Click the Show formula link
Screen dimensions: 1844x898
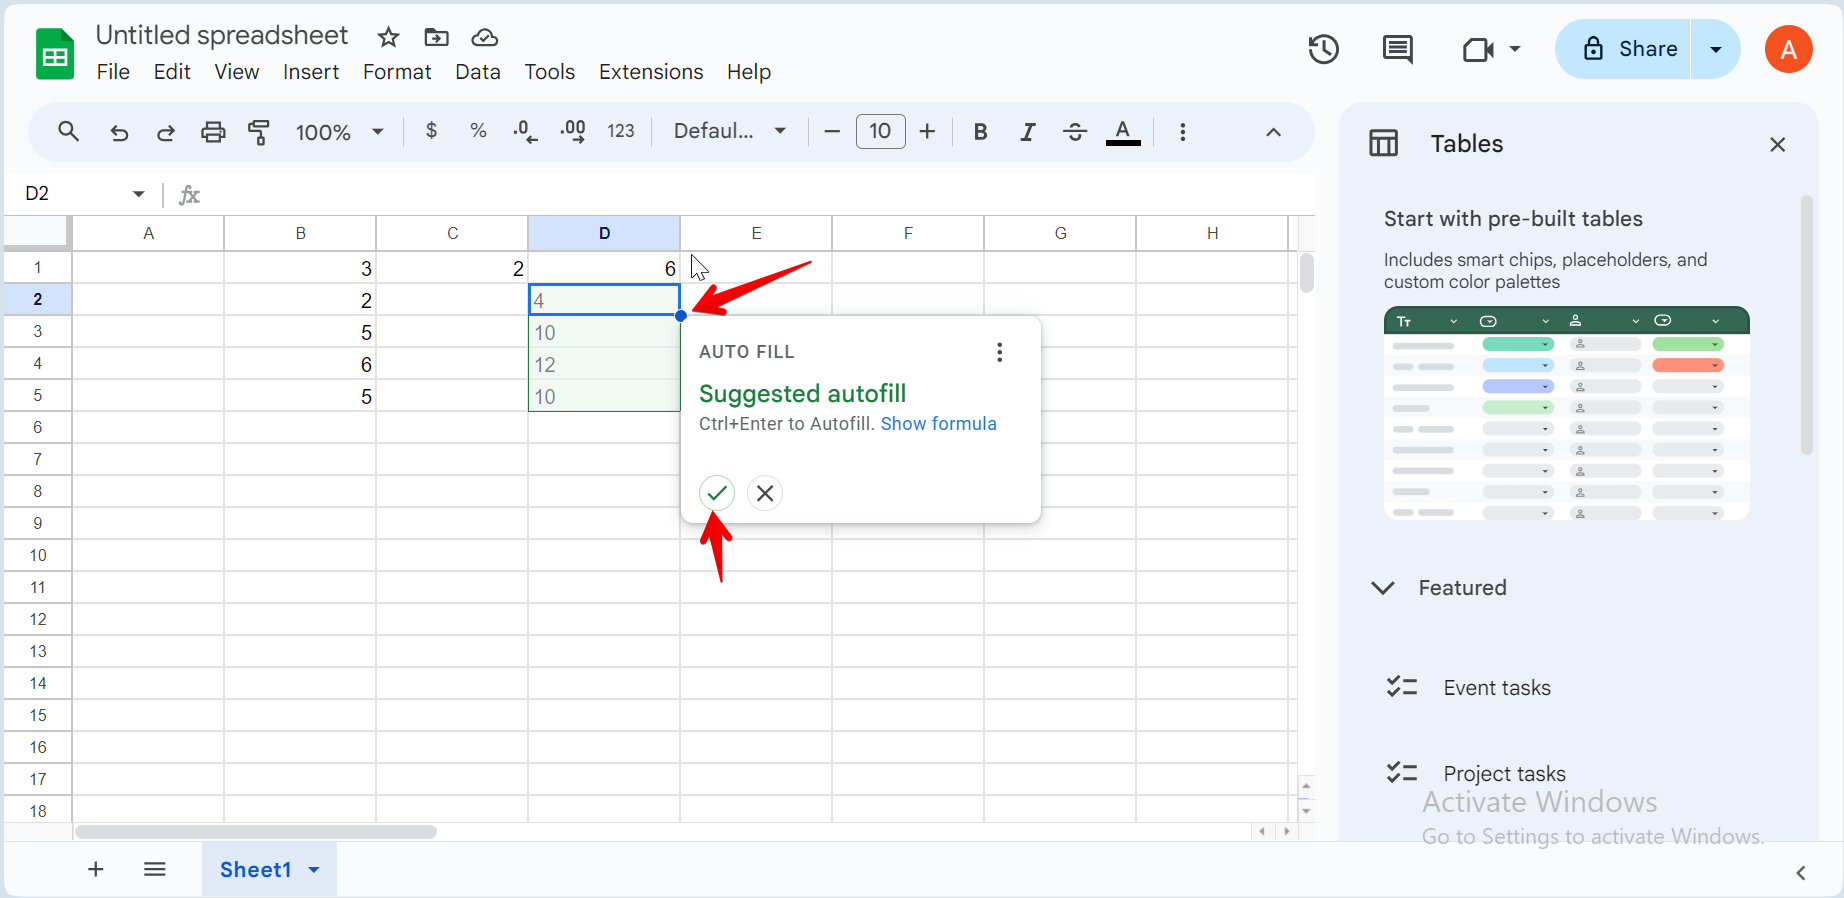point(938,424)
